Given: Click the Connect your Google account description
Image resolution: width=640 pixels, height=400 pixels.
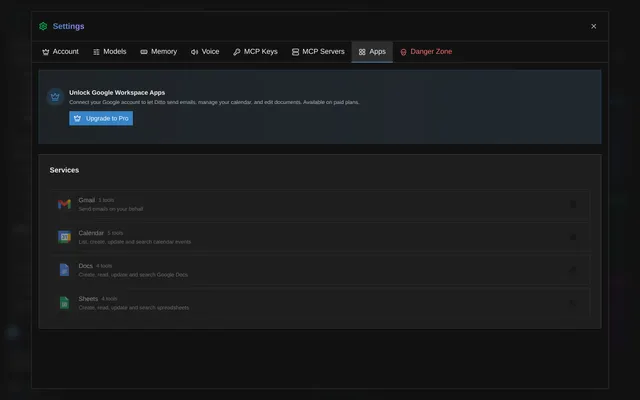Looking at the screenshot, I should [x=214, y=102].
